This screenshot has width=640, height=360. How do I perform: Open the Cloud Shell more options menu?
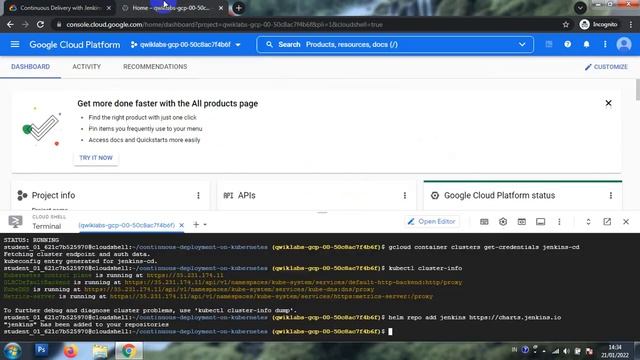point(559,222)
